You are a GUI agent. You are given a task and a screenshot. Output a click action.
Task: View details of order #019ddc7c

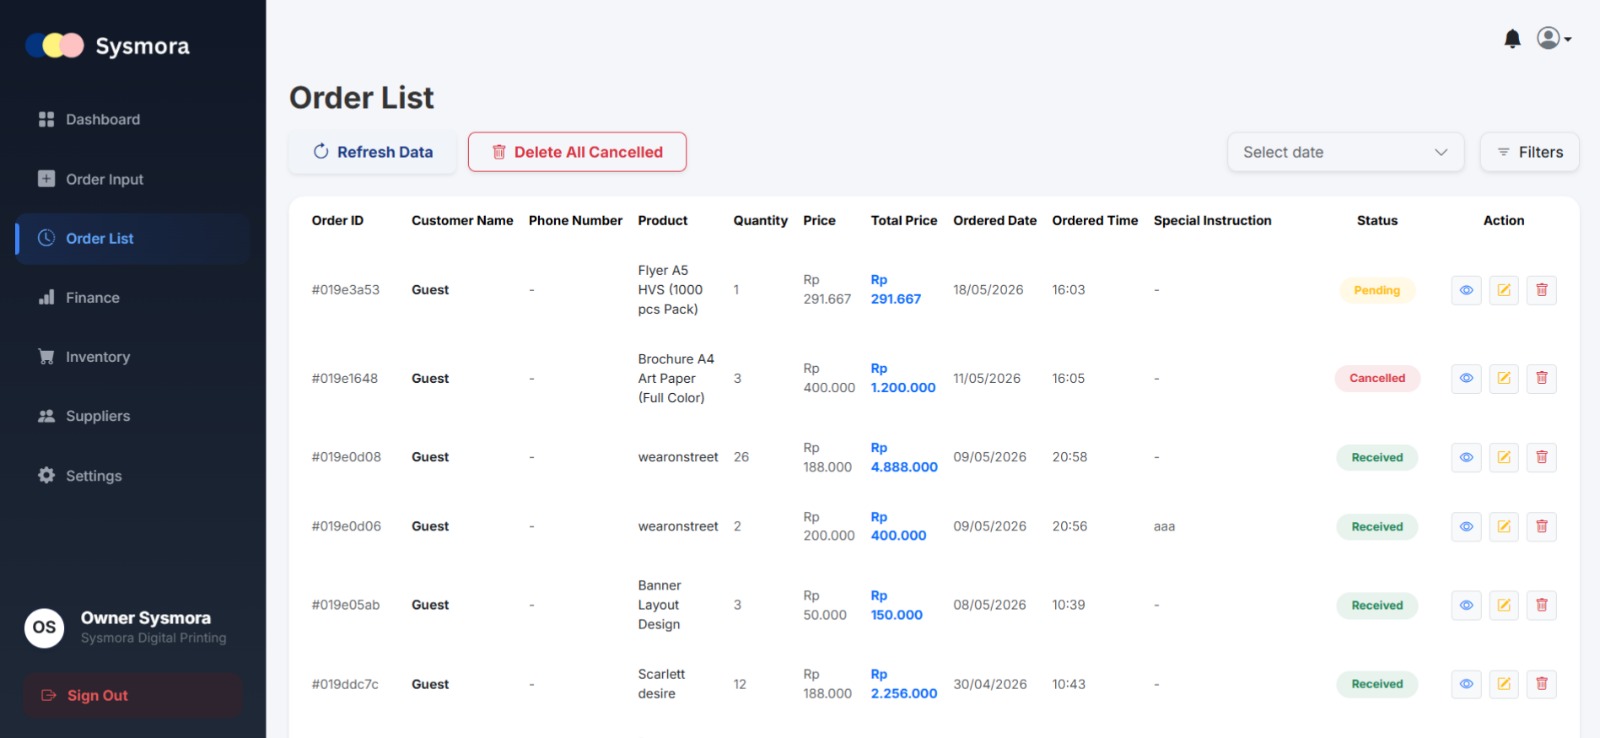coord(1466,684)
